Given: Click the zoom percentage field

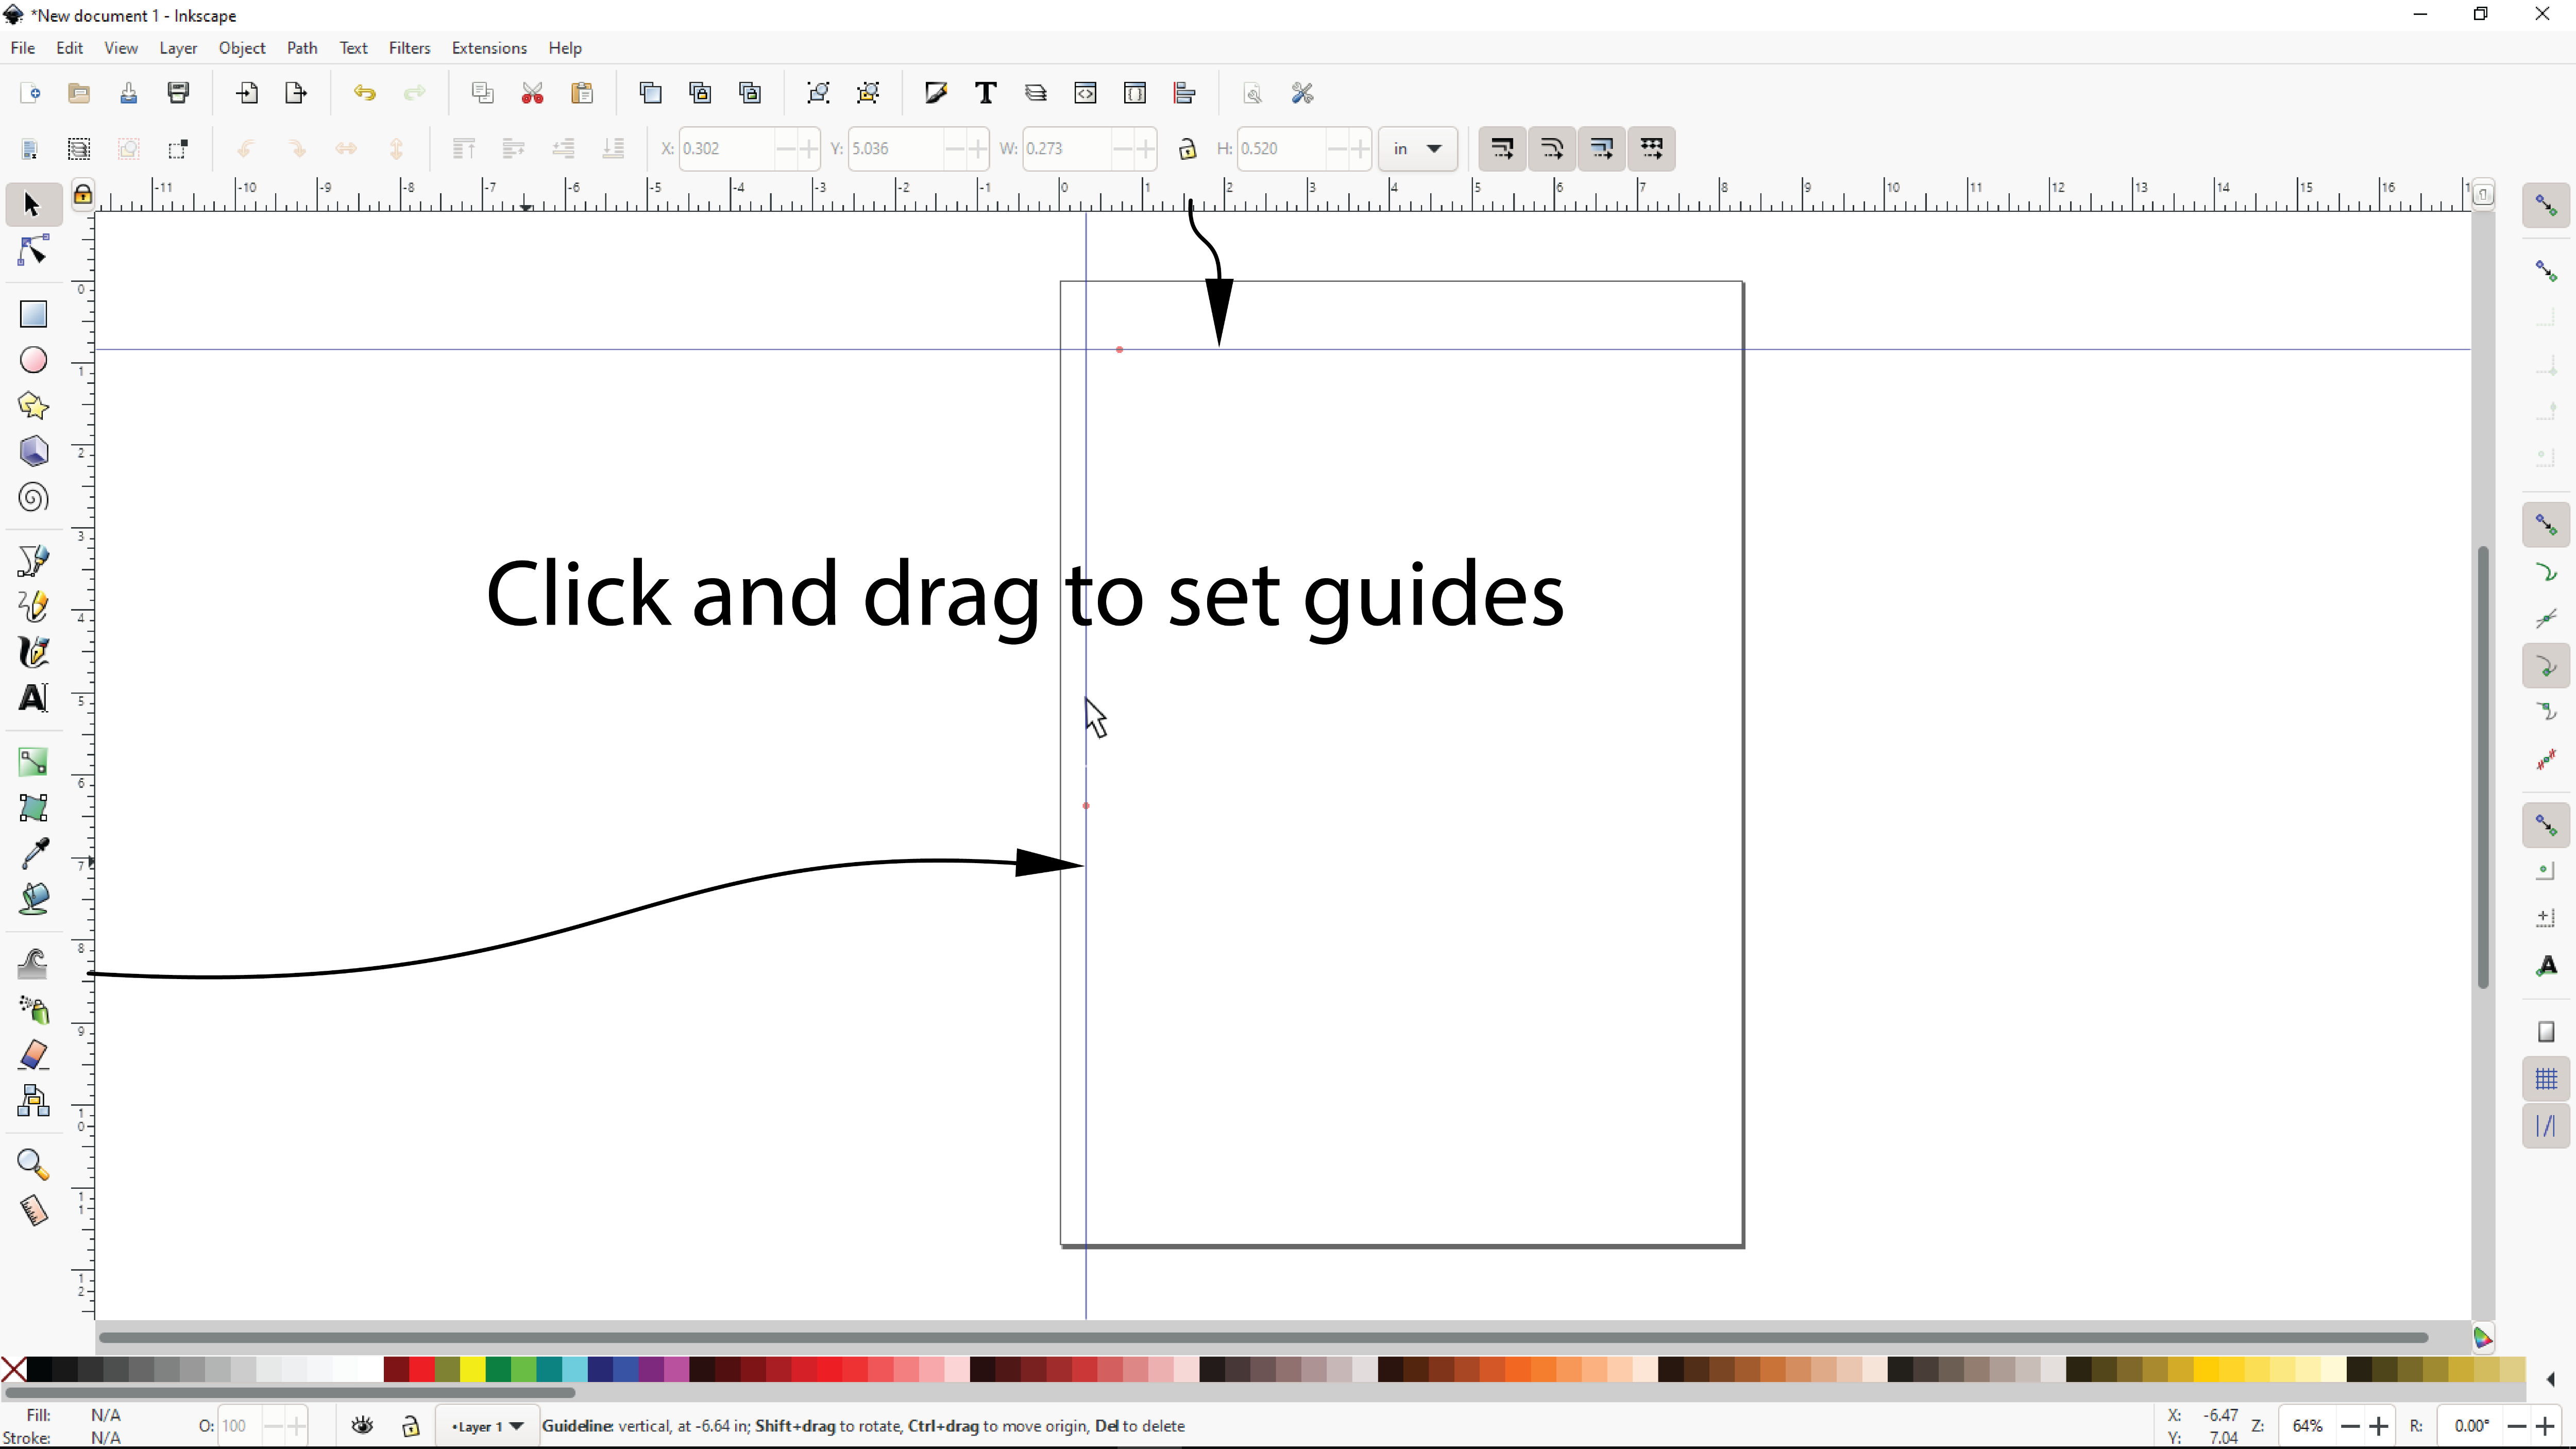Looking at the screenshot, I should (2309, 1426).
